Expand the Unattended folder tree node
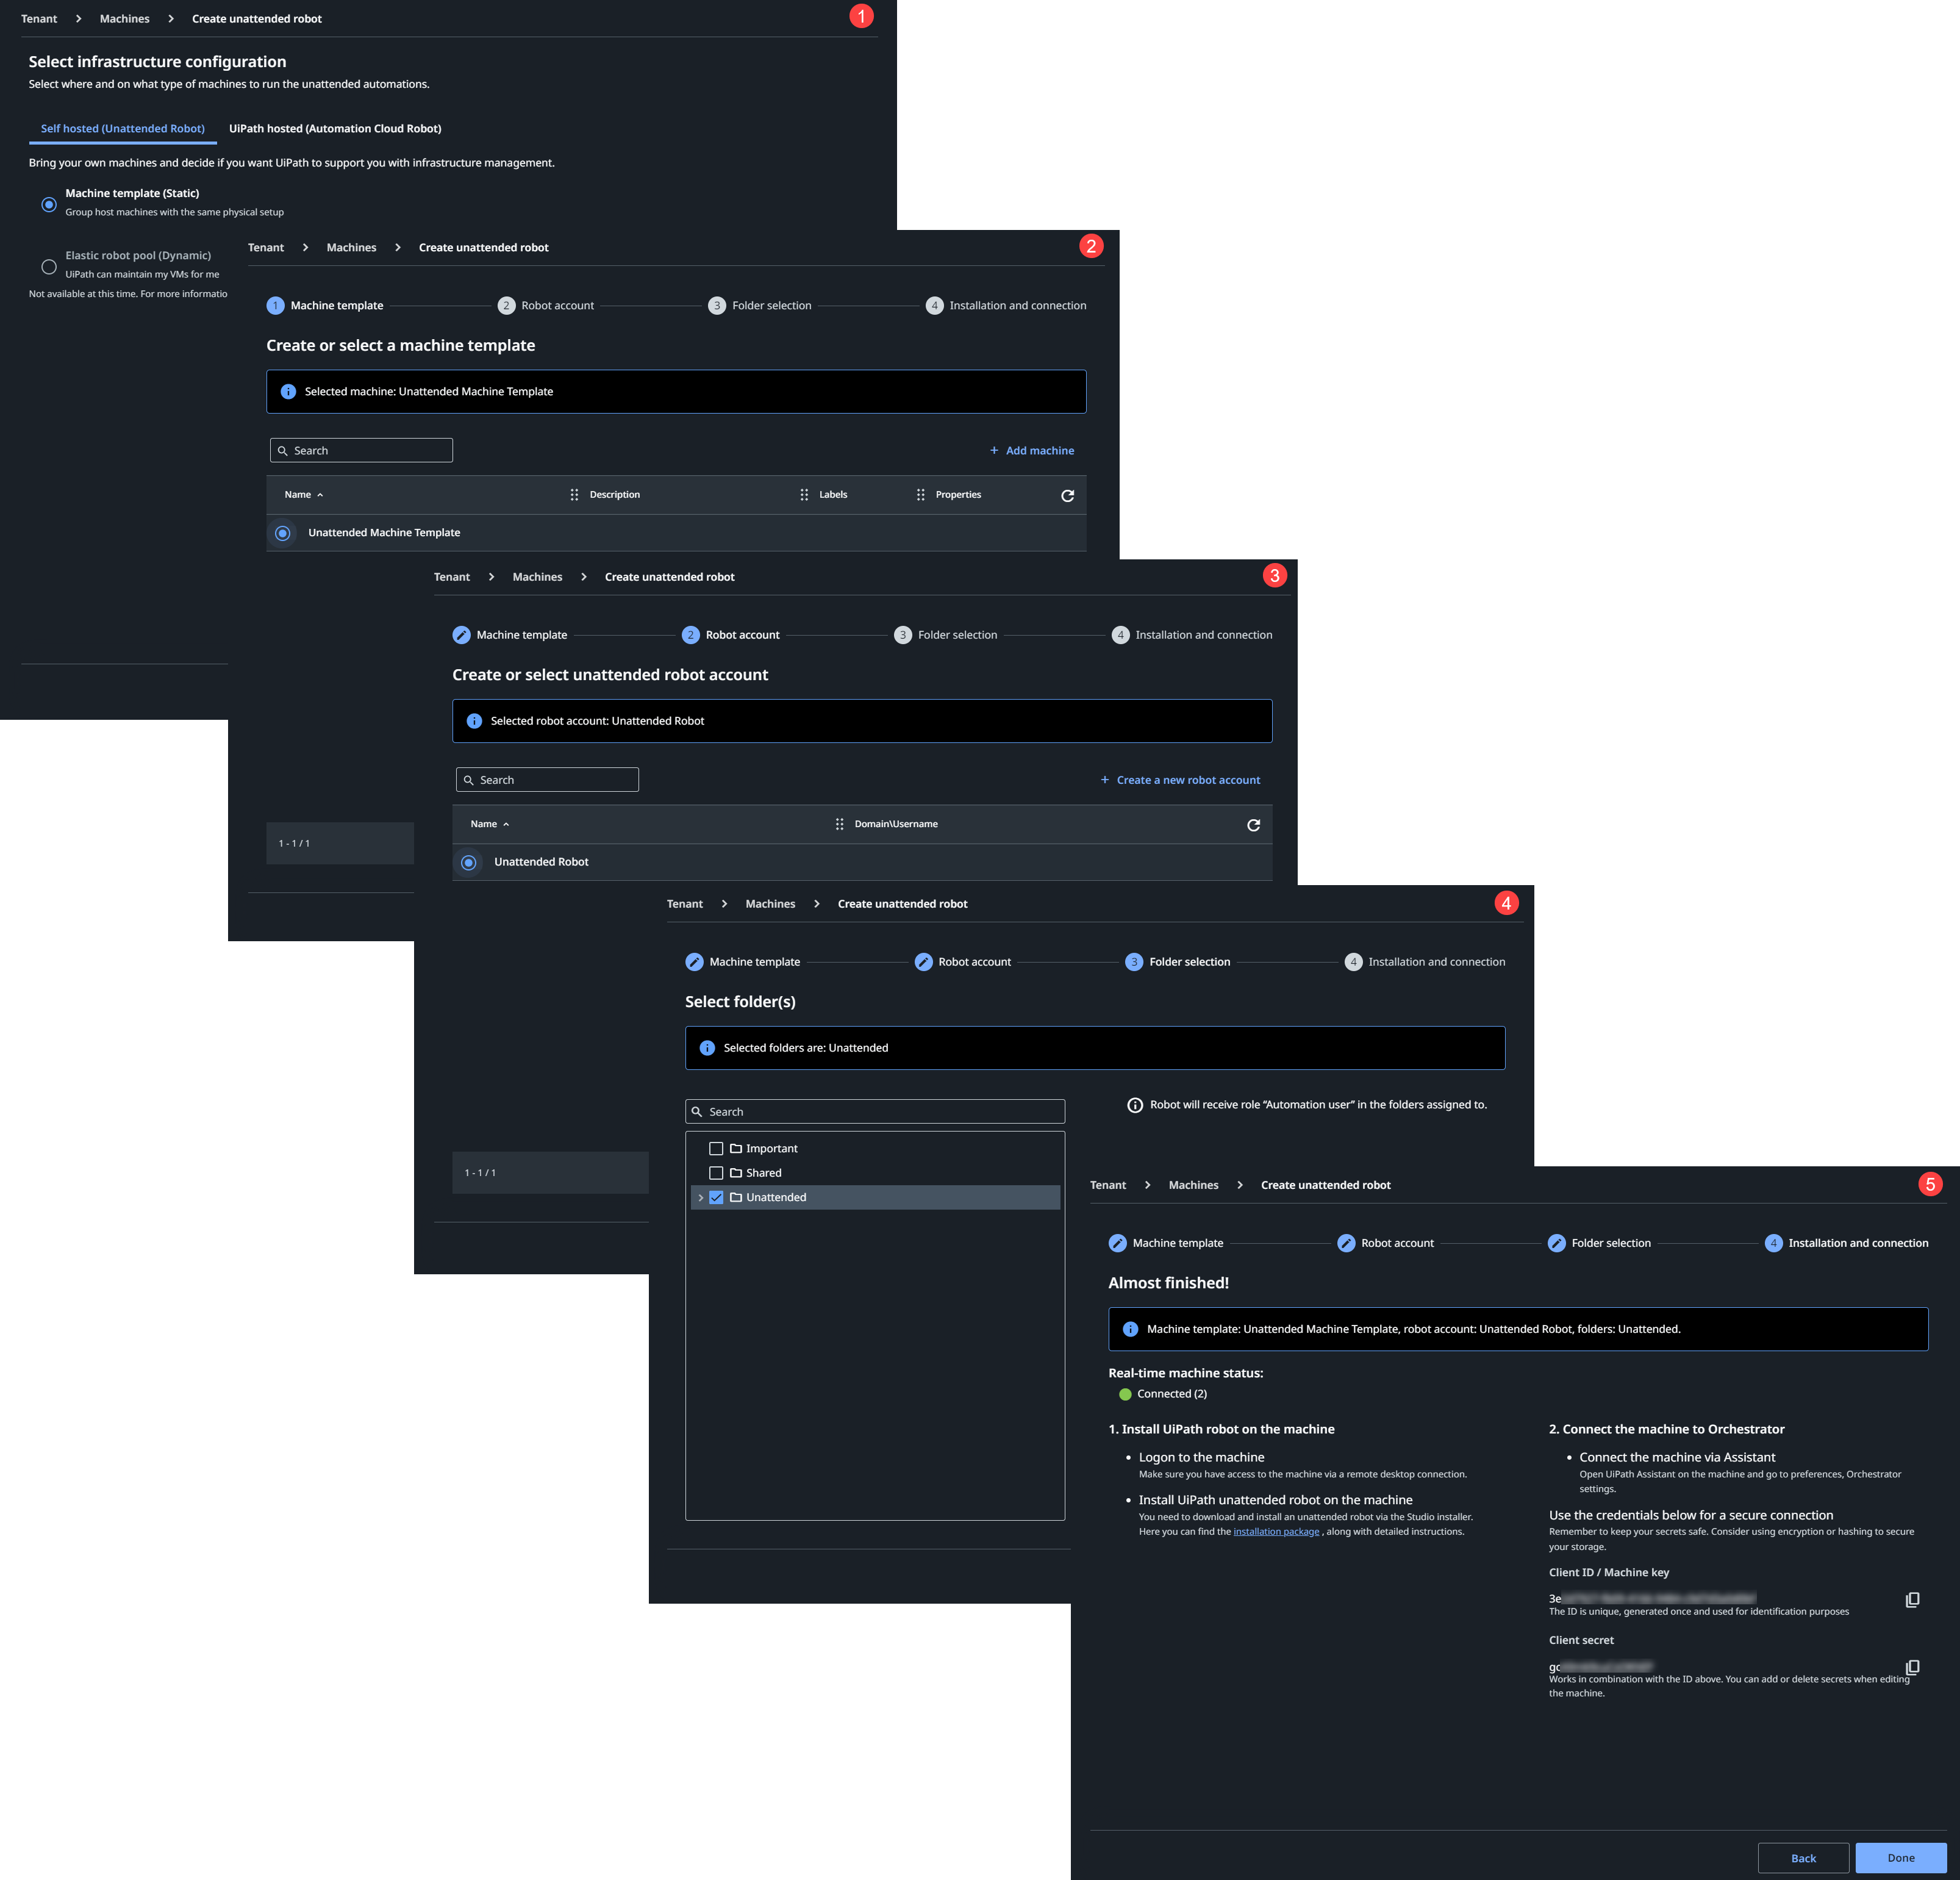 (700, 1197)
